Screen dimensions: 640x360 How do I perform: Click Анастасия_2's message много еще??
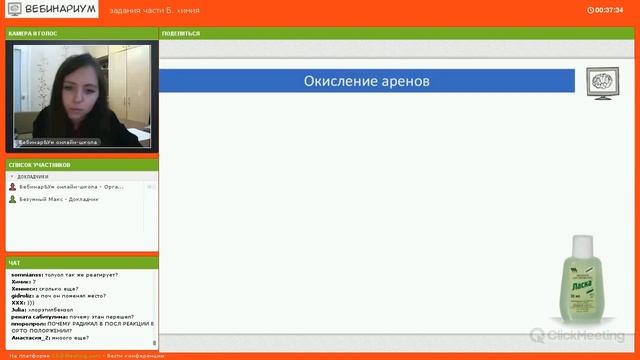point(50,338)
